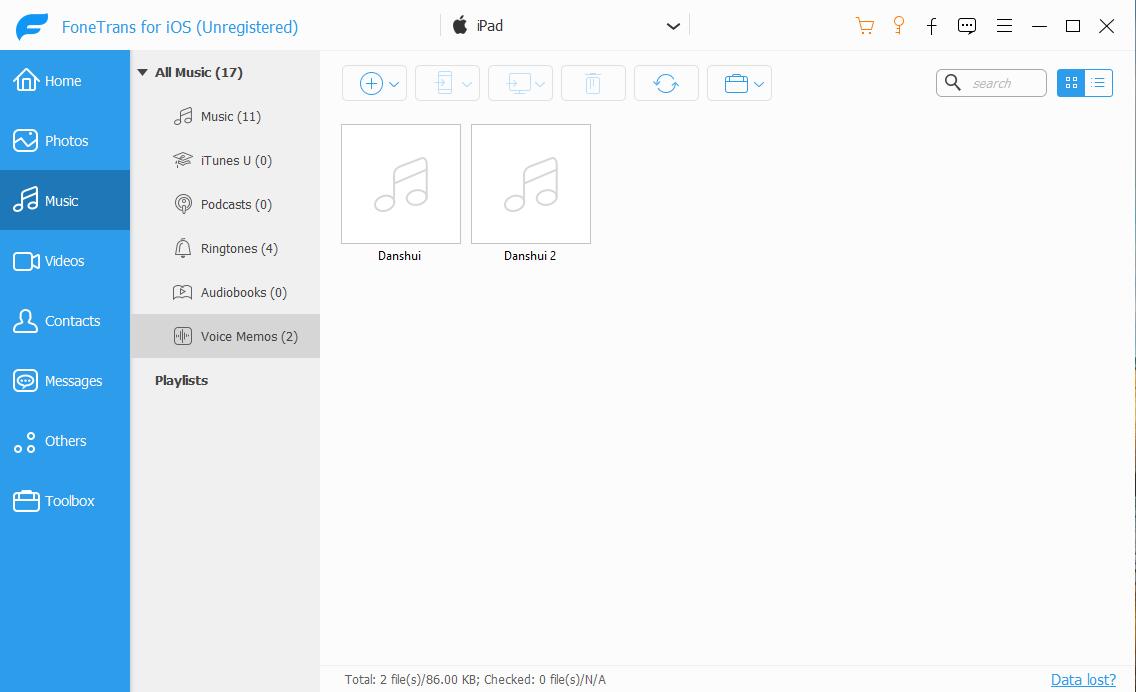1136x692 pixels.
Task: Click the Add (plus) toolbar icon
Action: 371,83
